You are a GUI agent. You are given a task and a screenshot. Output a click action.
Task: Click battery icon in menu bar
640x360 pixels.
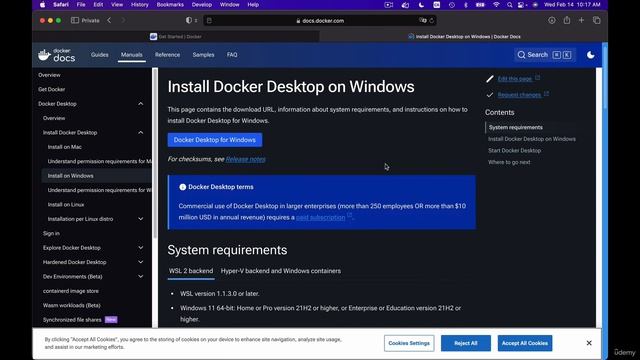coord(480,5)
